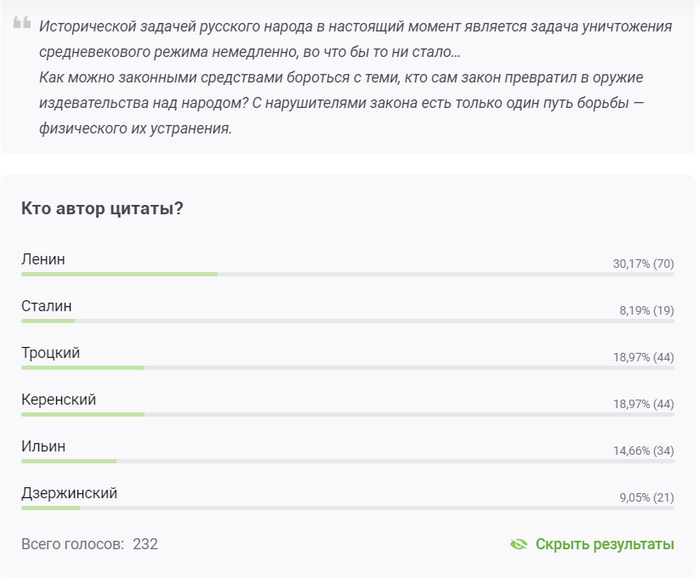Click the Всего голосов: 232 total
The width and height of the screenshot is (700, 579).
89,545
